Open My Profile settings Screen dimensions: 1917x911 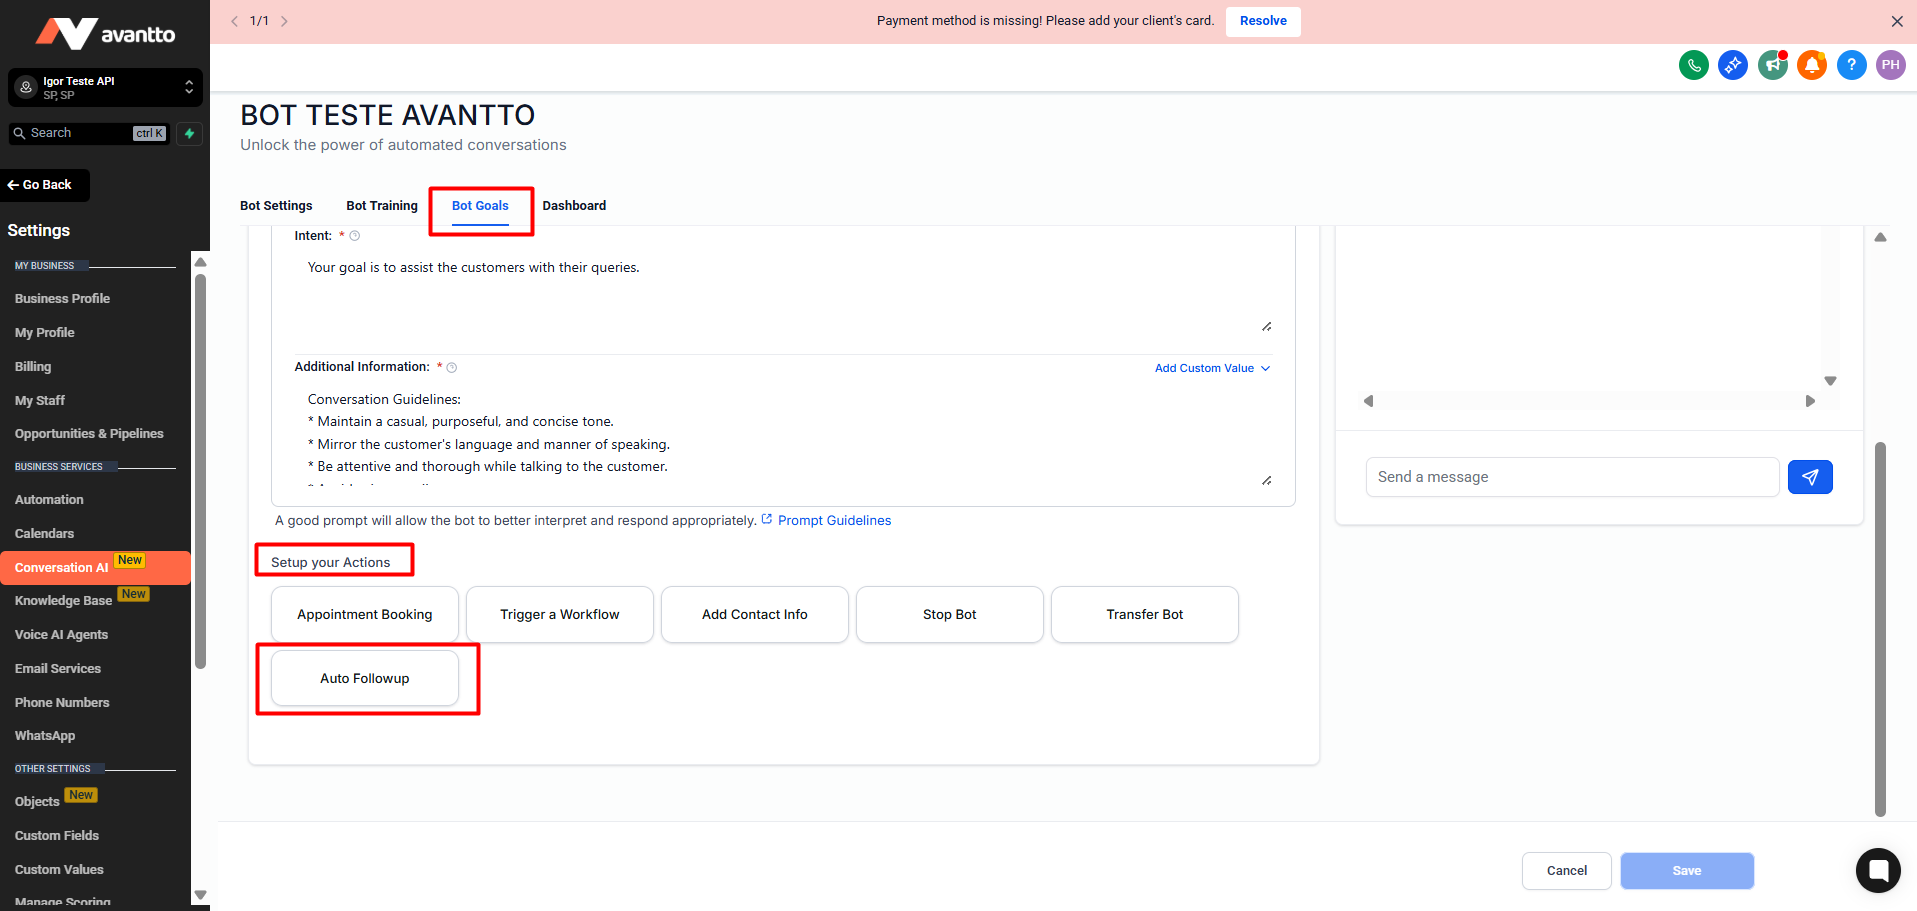tap(45, 333)
